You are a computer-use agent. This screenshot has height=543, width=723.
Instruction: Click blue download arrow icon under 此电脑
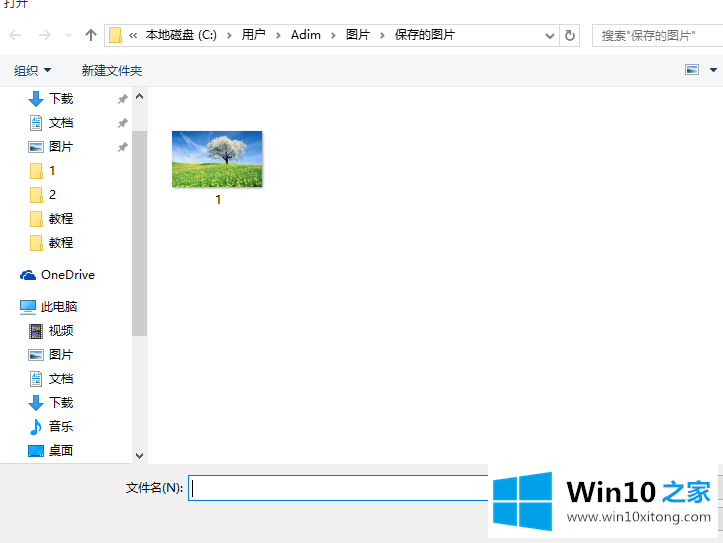[x=36, y=403]
